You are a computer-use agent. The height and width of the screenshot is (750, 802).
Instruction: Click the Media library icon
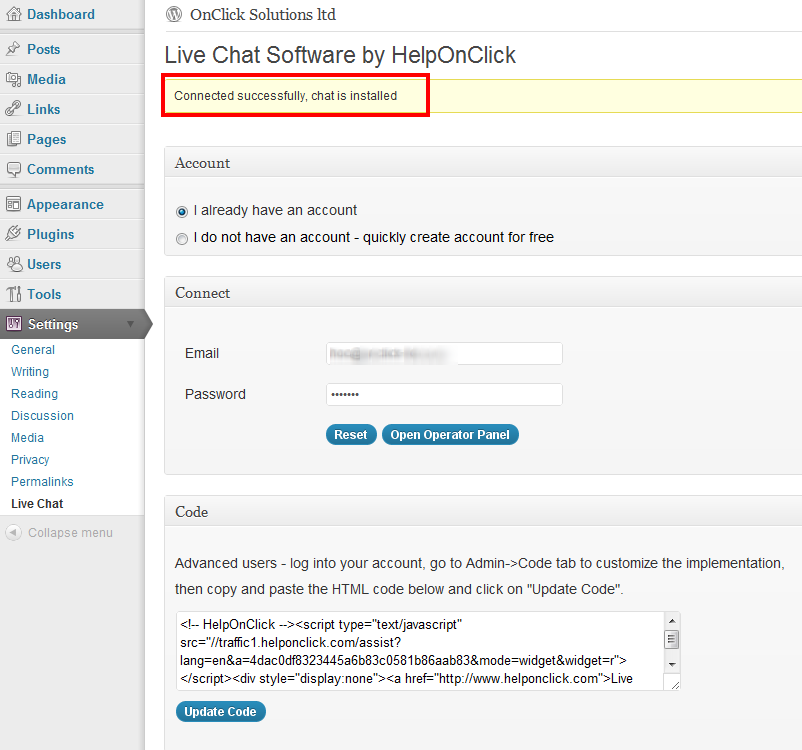(14, 79)
